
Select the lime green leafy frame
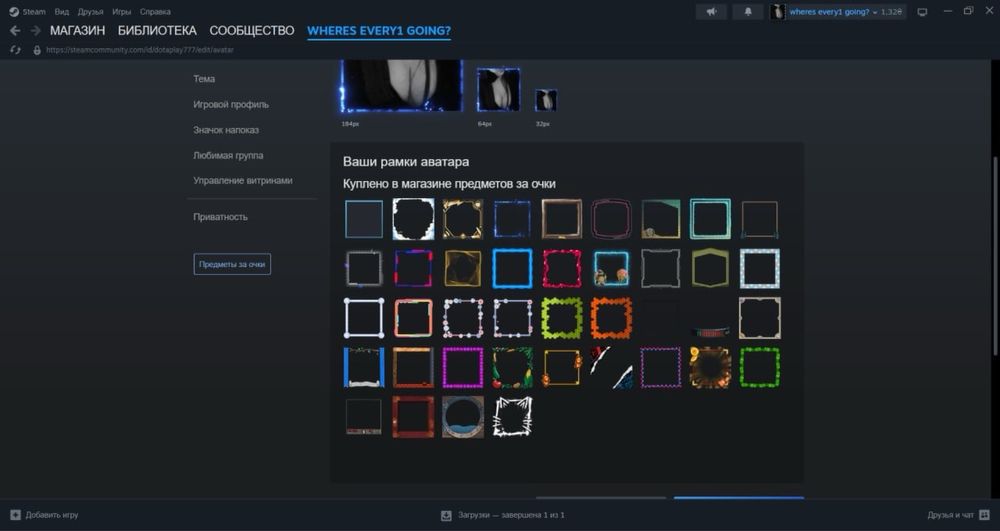(x=562, y=317)
